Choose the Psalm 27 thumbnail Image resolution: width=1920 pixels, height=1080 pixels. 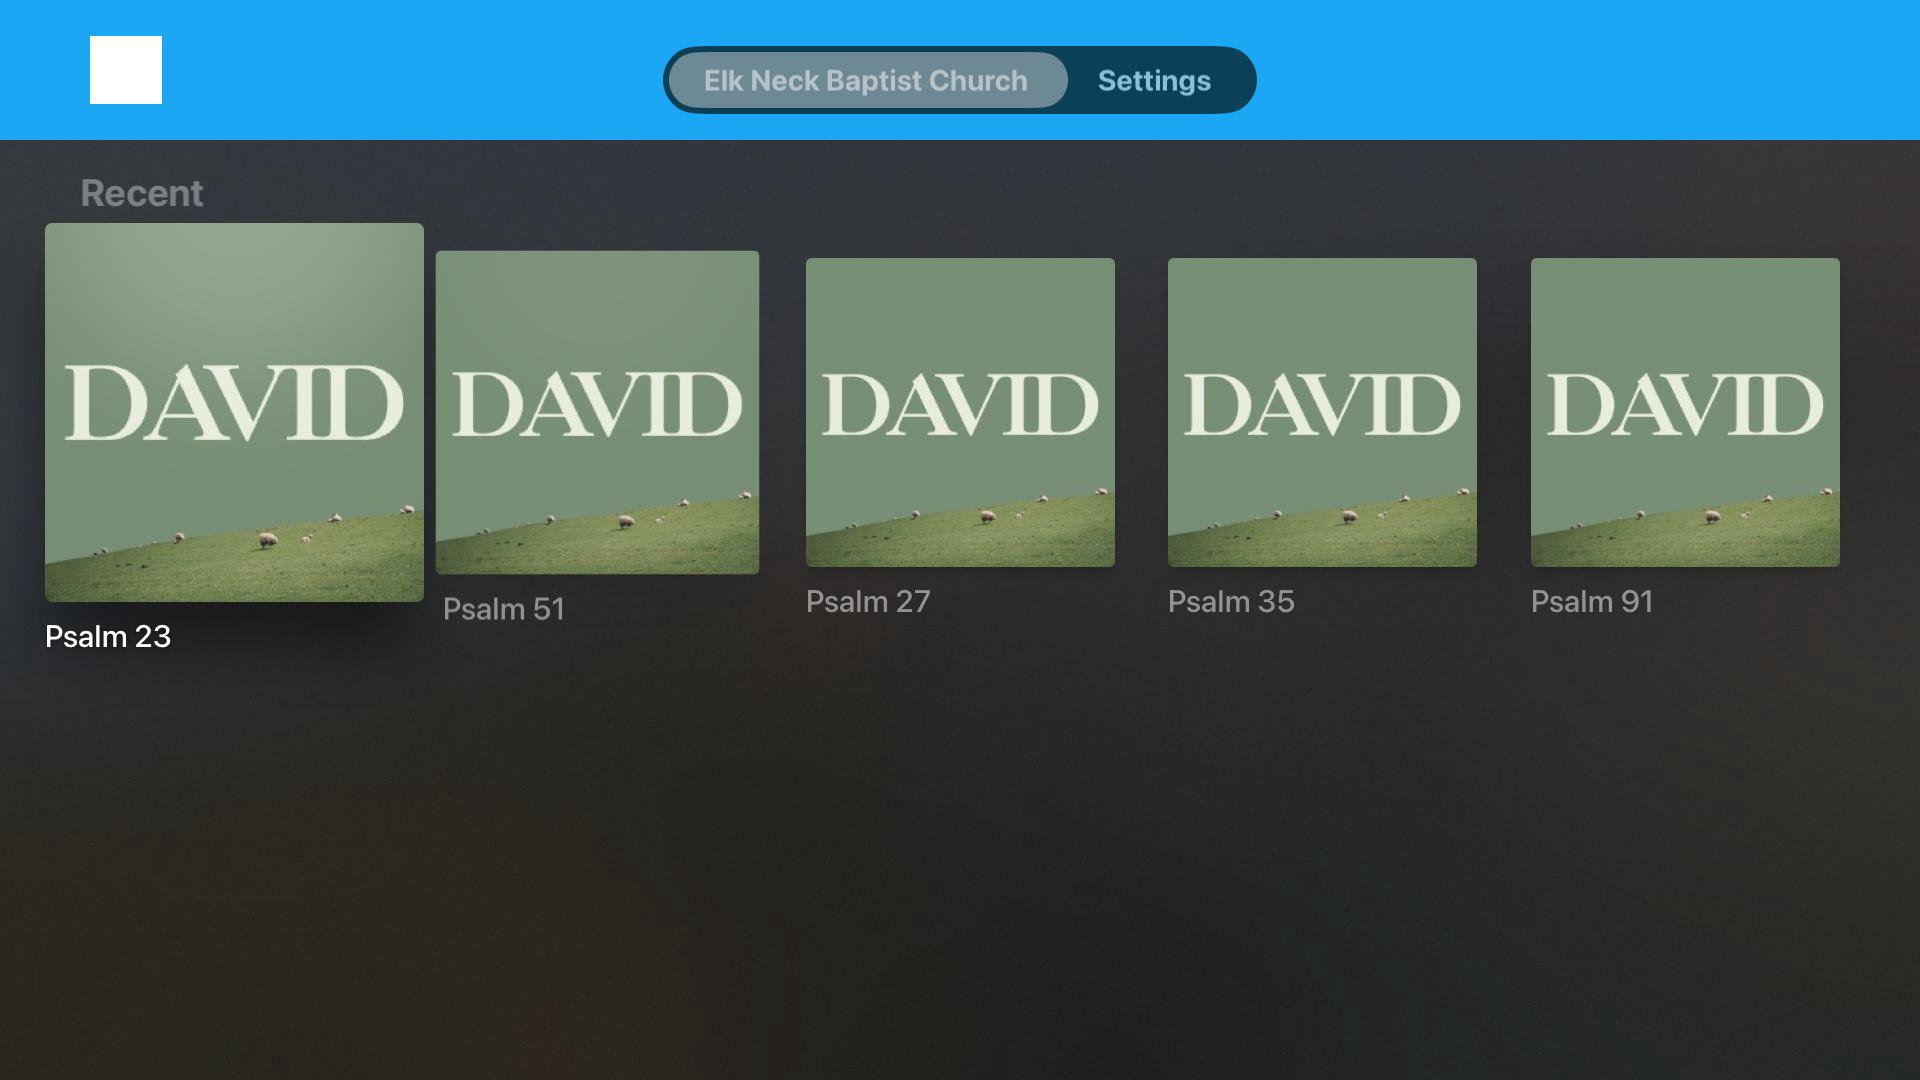(x=960, y=412)
